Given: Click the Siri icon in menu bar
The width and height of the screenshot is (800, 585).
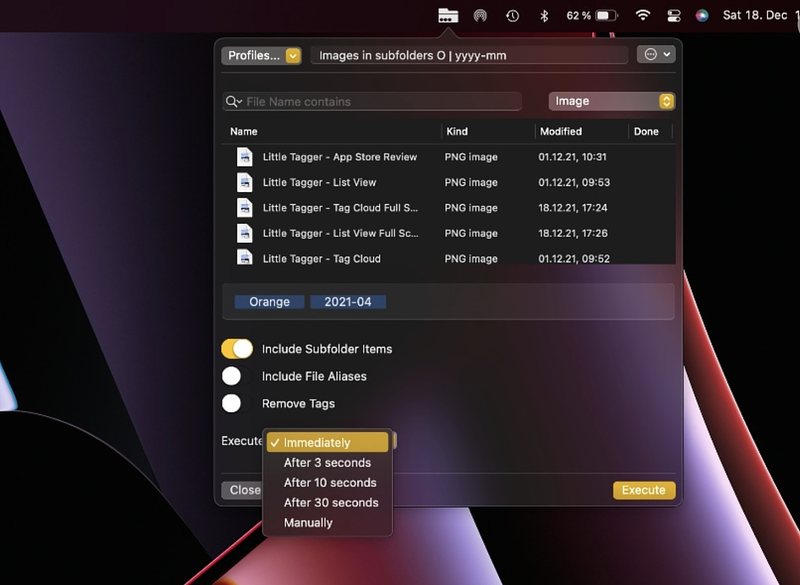Looking at the screenshot, I should pos(702,16).
